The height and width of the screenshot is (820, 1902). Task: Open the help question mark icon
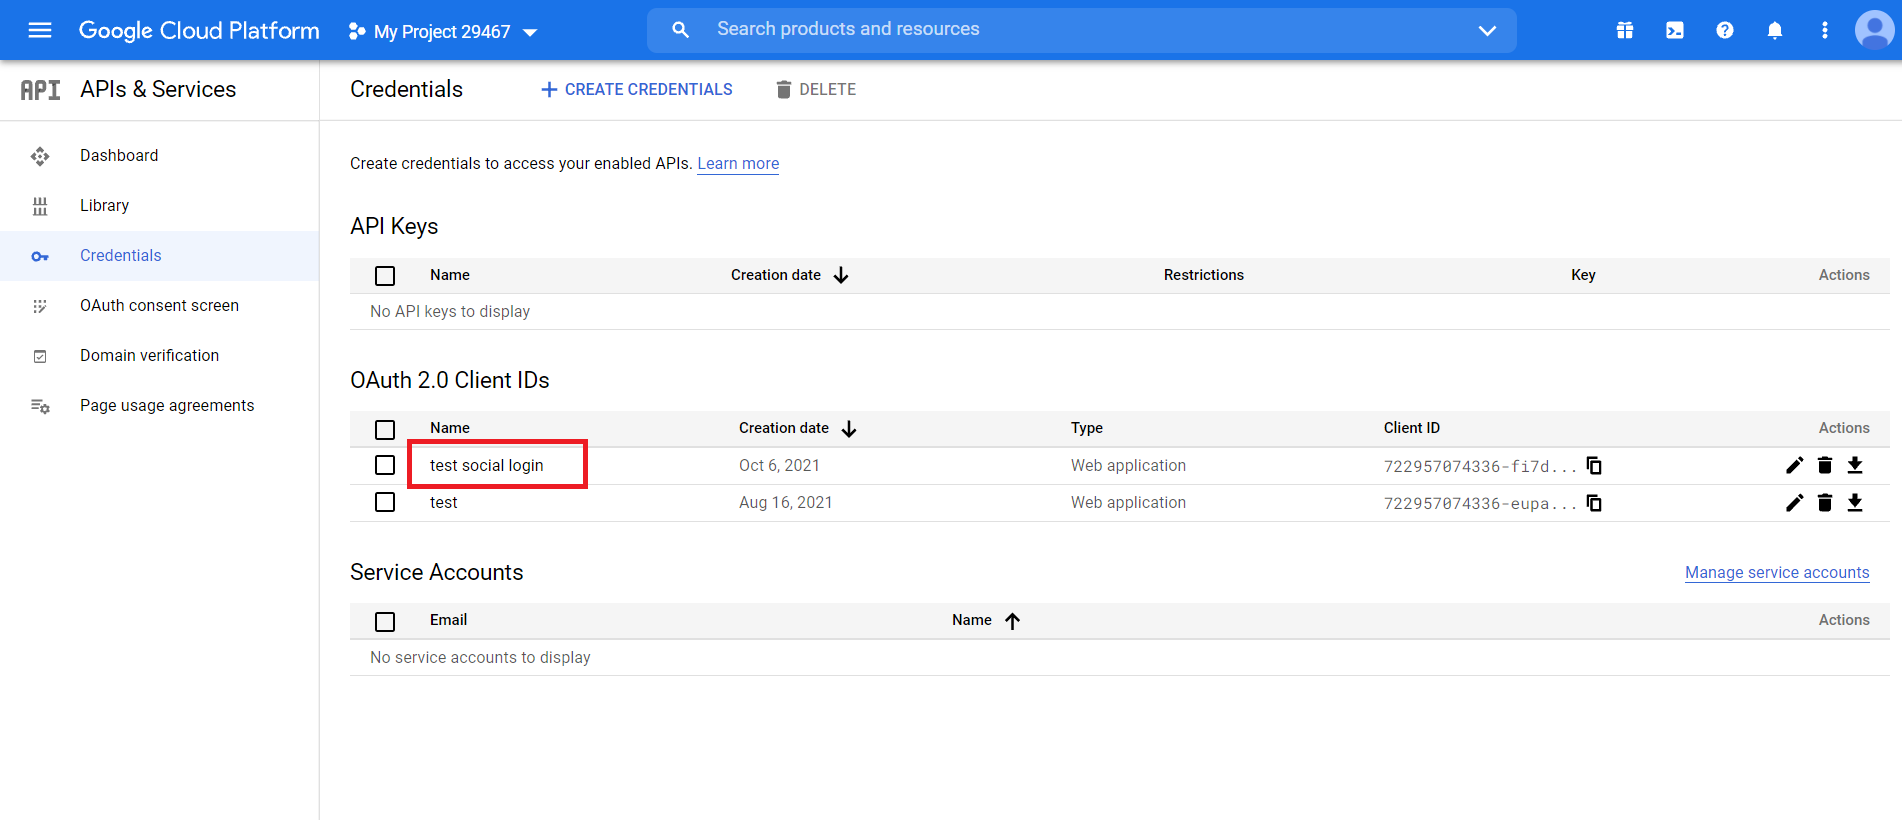coord(1724,30)
